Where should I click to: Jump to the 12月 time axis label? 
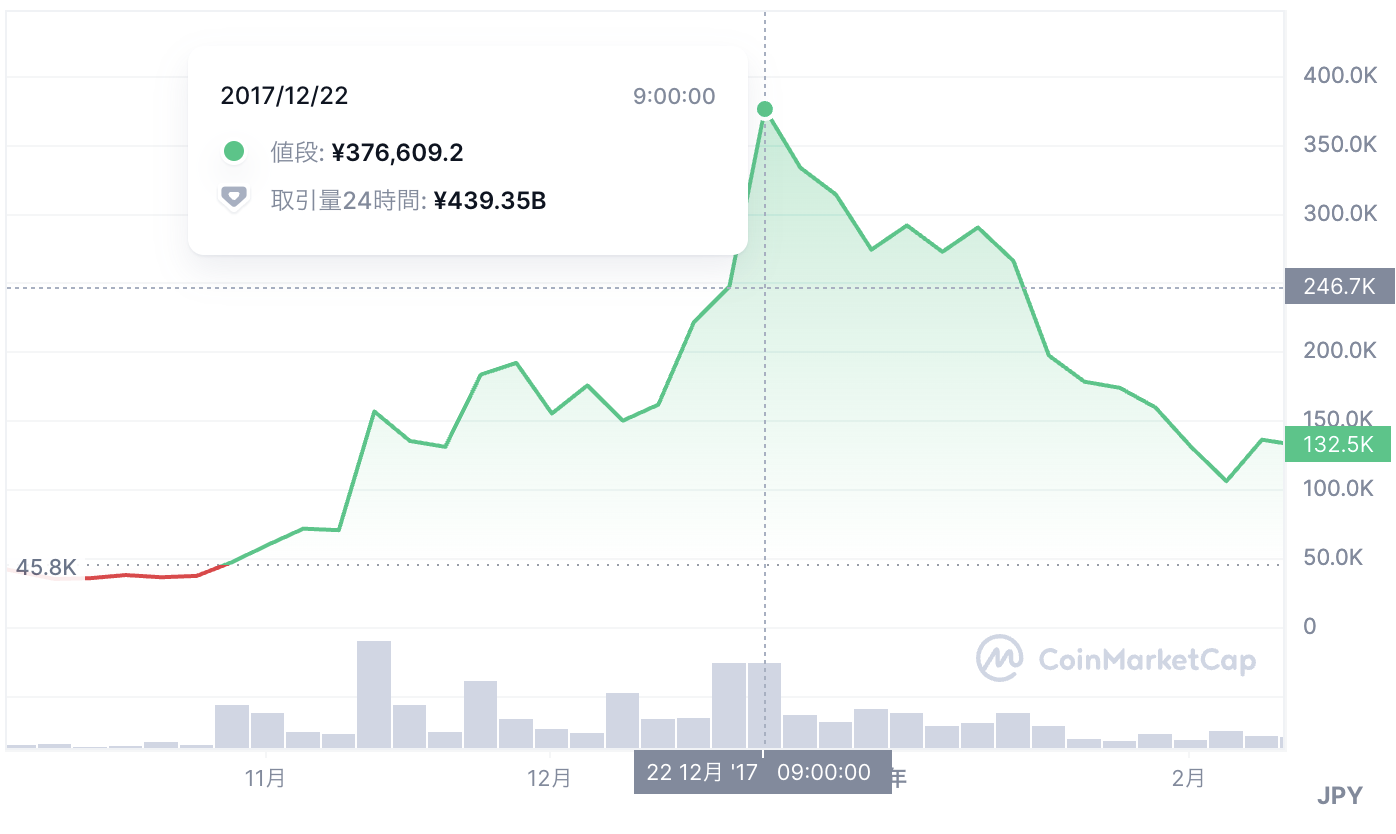coord(549,777)
